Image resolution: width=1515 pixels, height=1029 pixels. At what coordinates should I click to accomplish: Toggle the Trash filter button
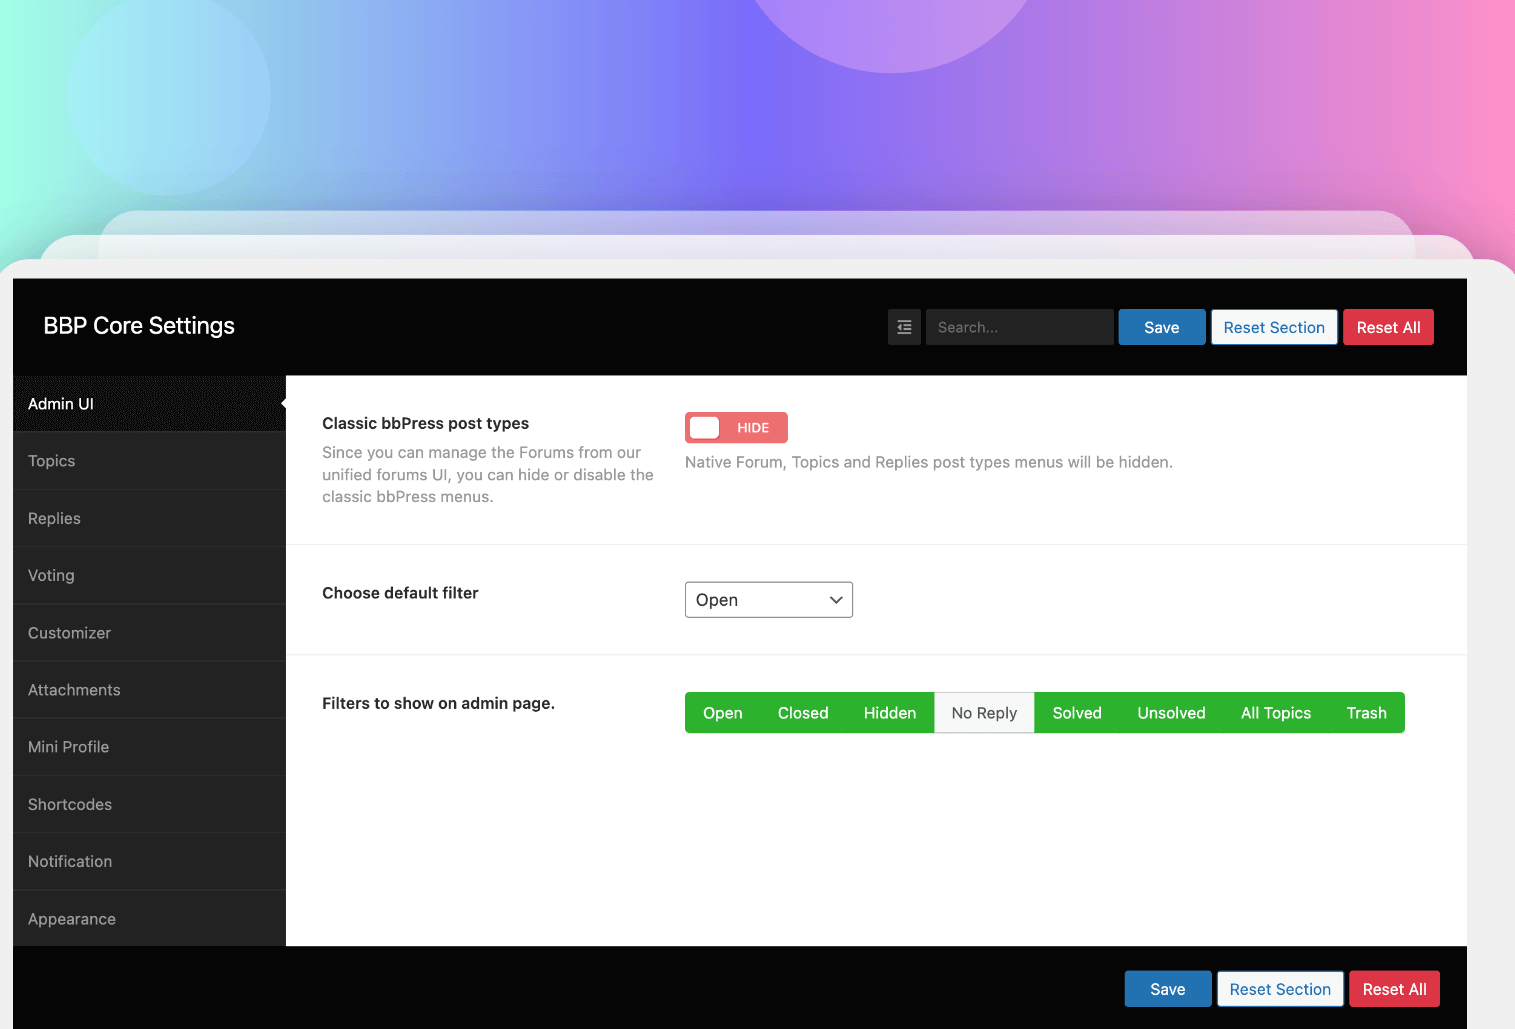coord(1366,713)
